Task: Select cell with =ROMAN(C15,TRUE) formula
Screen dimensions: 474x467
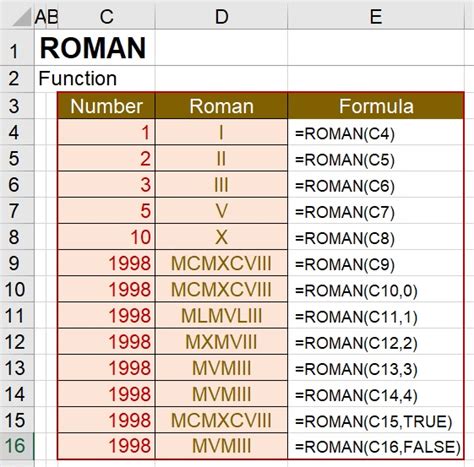Action: (376, 420)
